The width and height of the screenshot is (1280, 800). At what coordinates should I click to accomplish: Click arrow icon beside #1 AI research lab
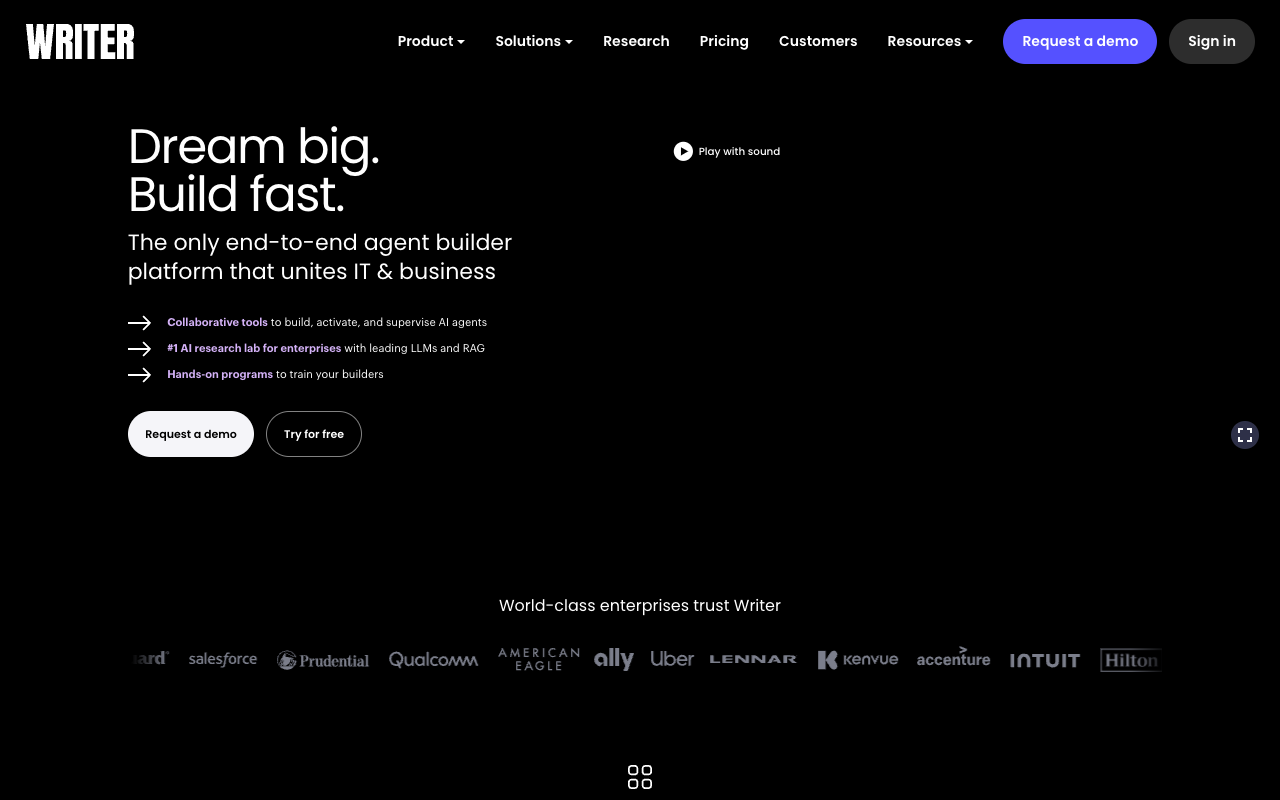click(x=139, y=348)
